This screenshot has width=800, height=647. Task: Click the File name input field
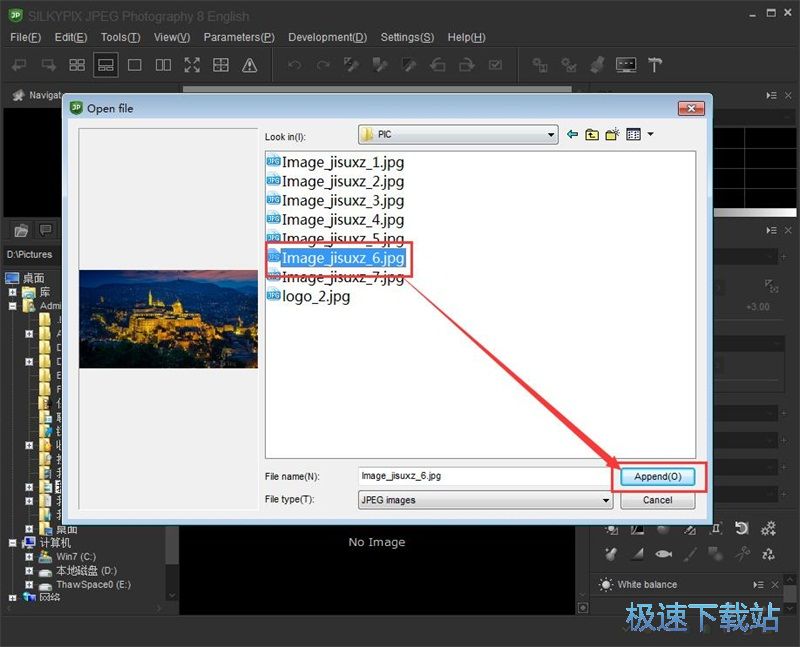pyautogui.click(x=484, y=476)
